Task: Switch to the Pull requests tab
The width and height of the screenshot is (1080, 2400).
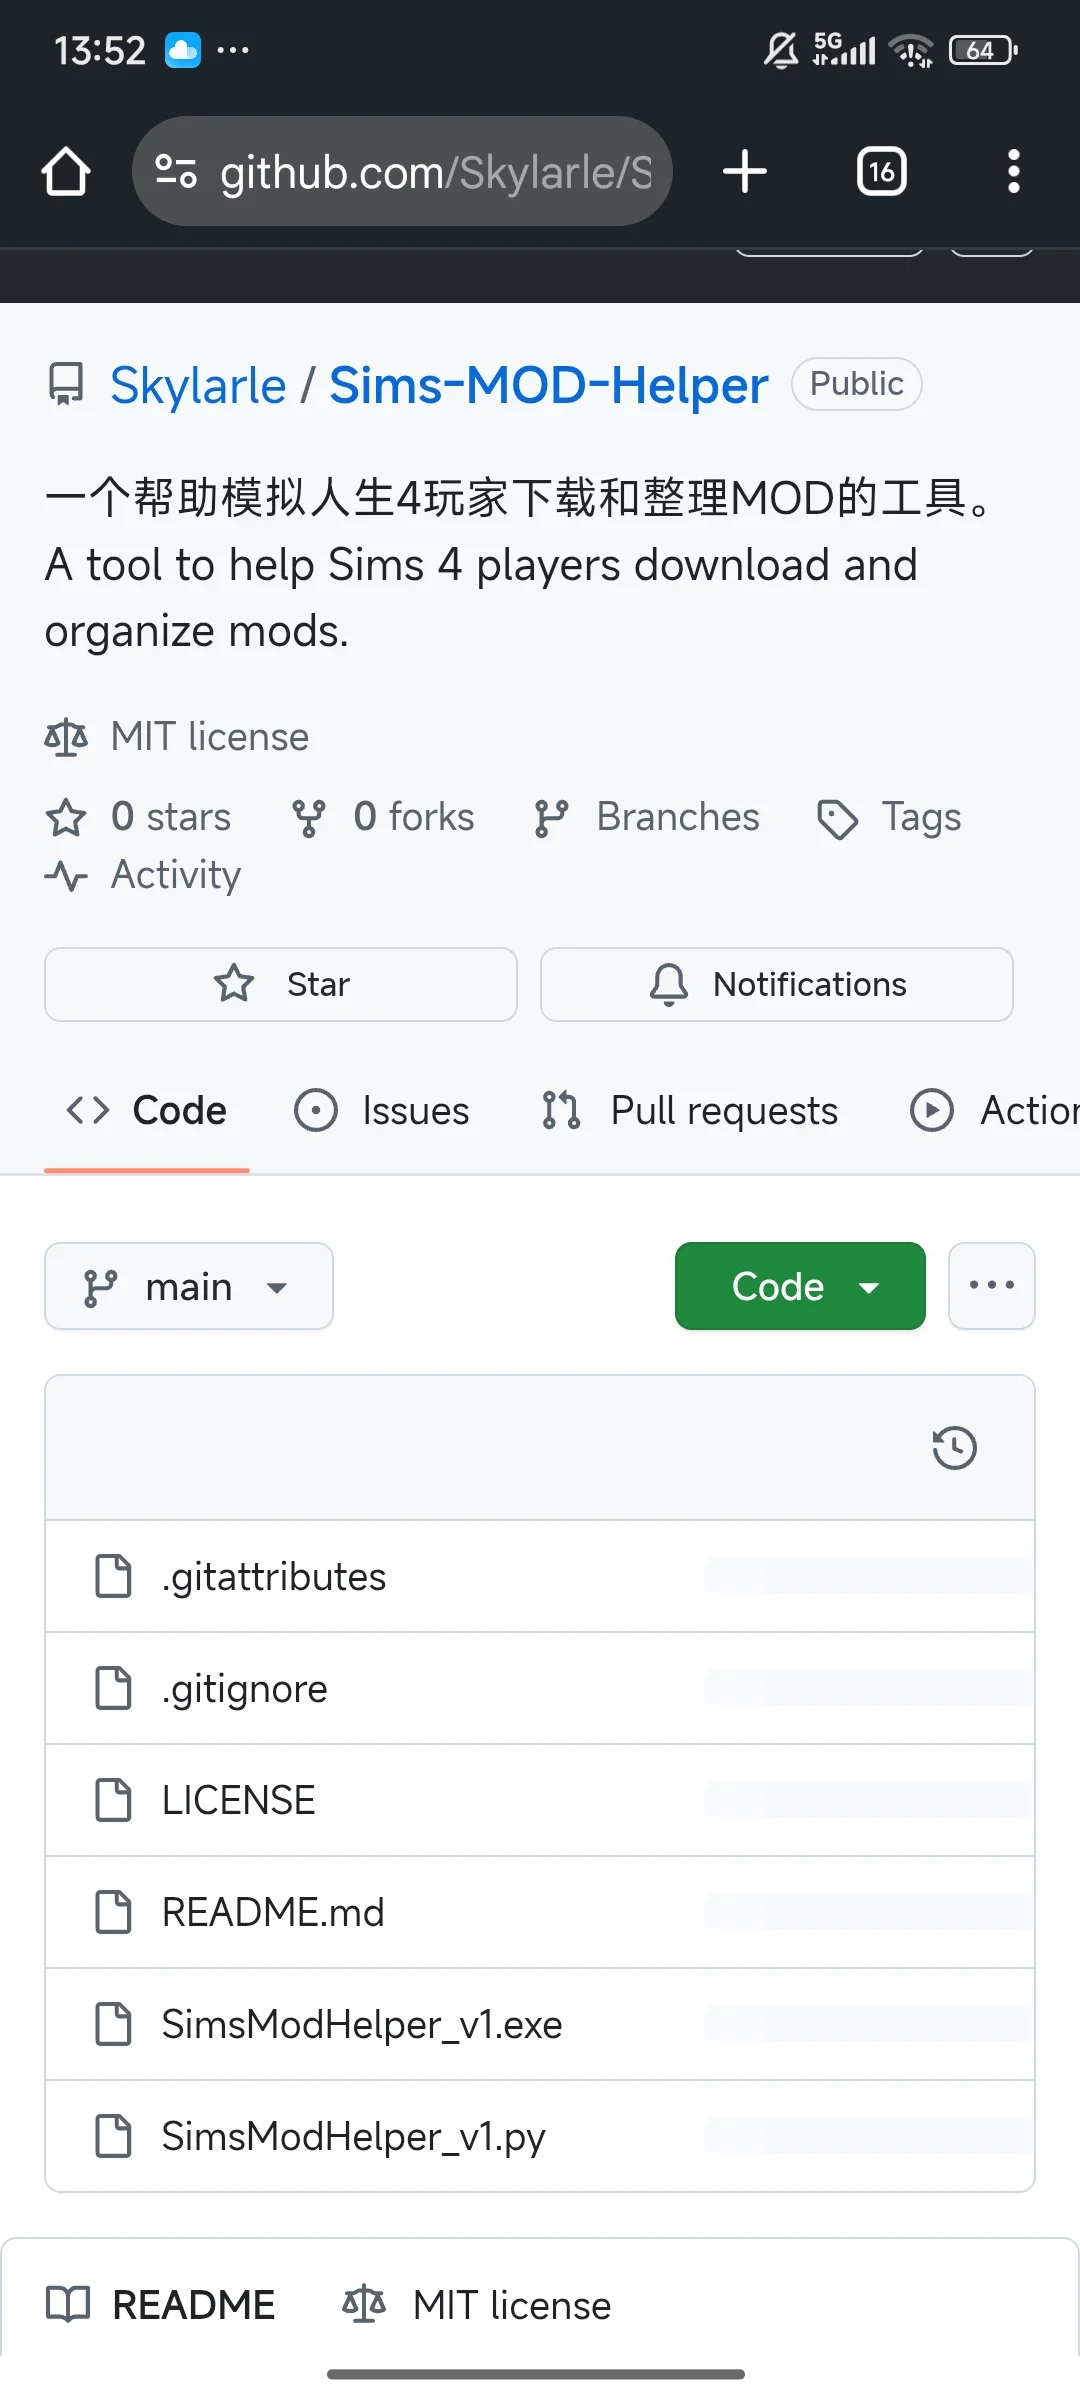Action: pyautogui.click(x=690, y=1110)
